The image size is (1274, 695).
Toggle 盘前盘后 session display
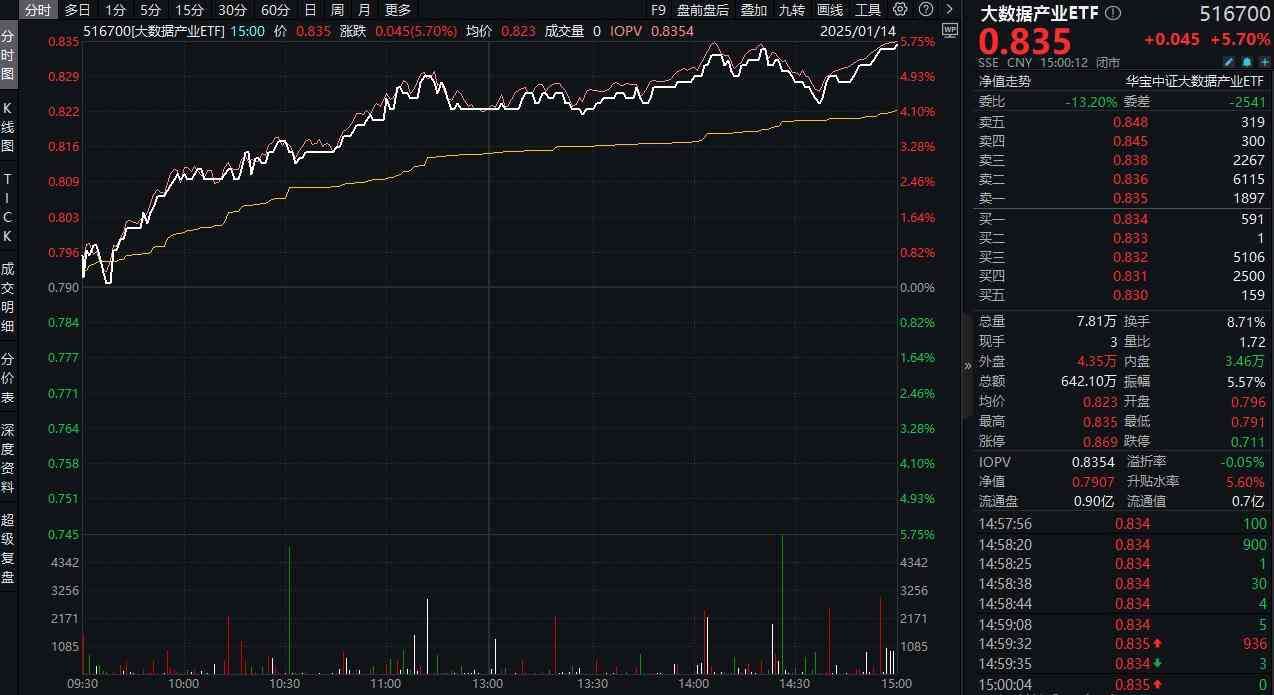703,10
